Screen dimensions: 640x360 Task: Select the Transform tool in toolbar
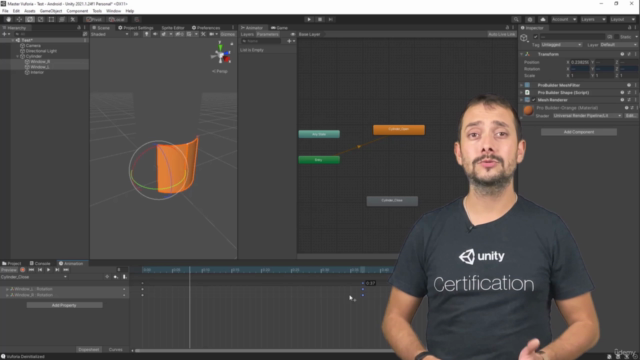(62, 19)
